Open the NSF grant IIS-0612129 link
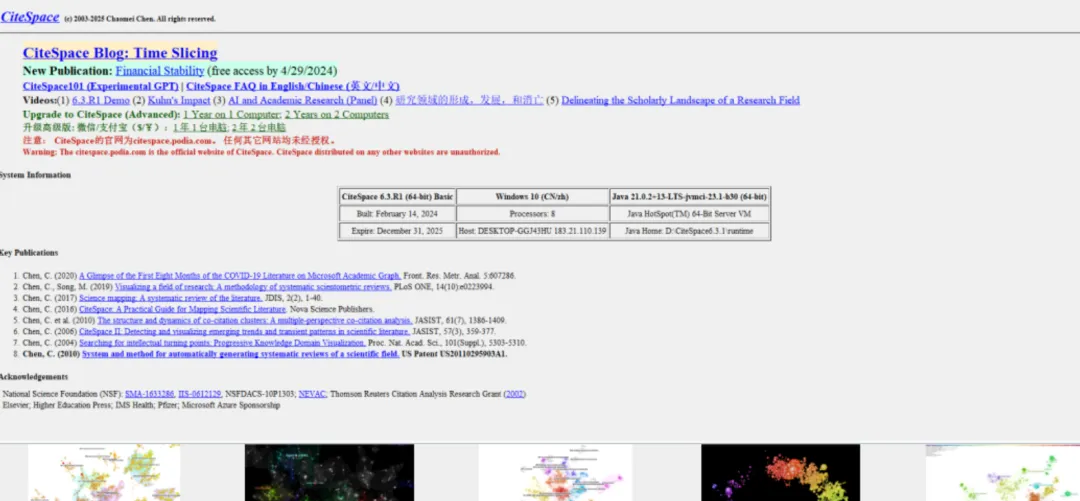The width and height of the screenshot is (1080, 501). (x=200, y=394)
